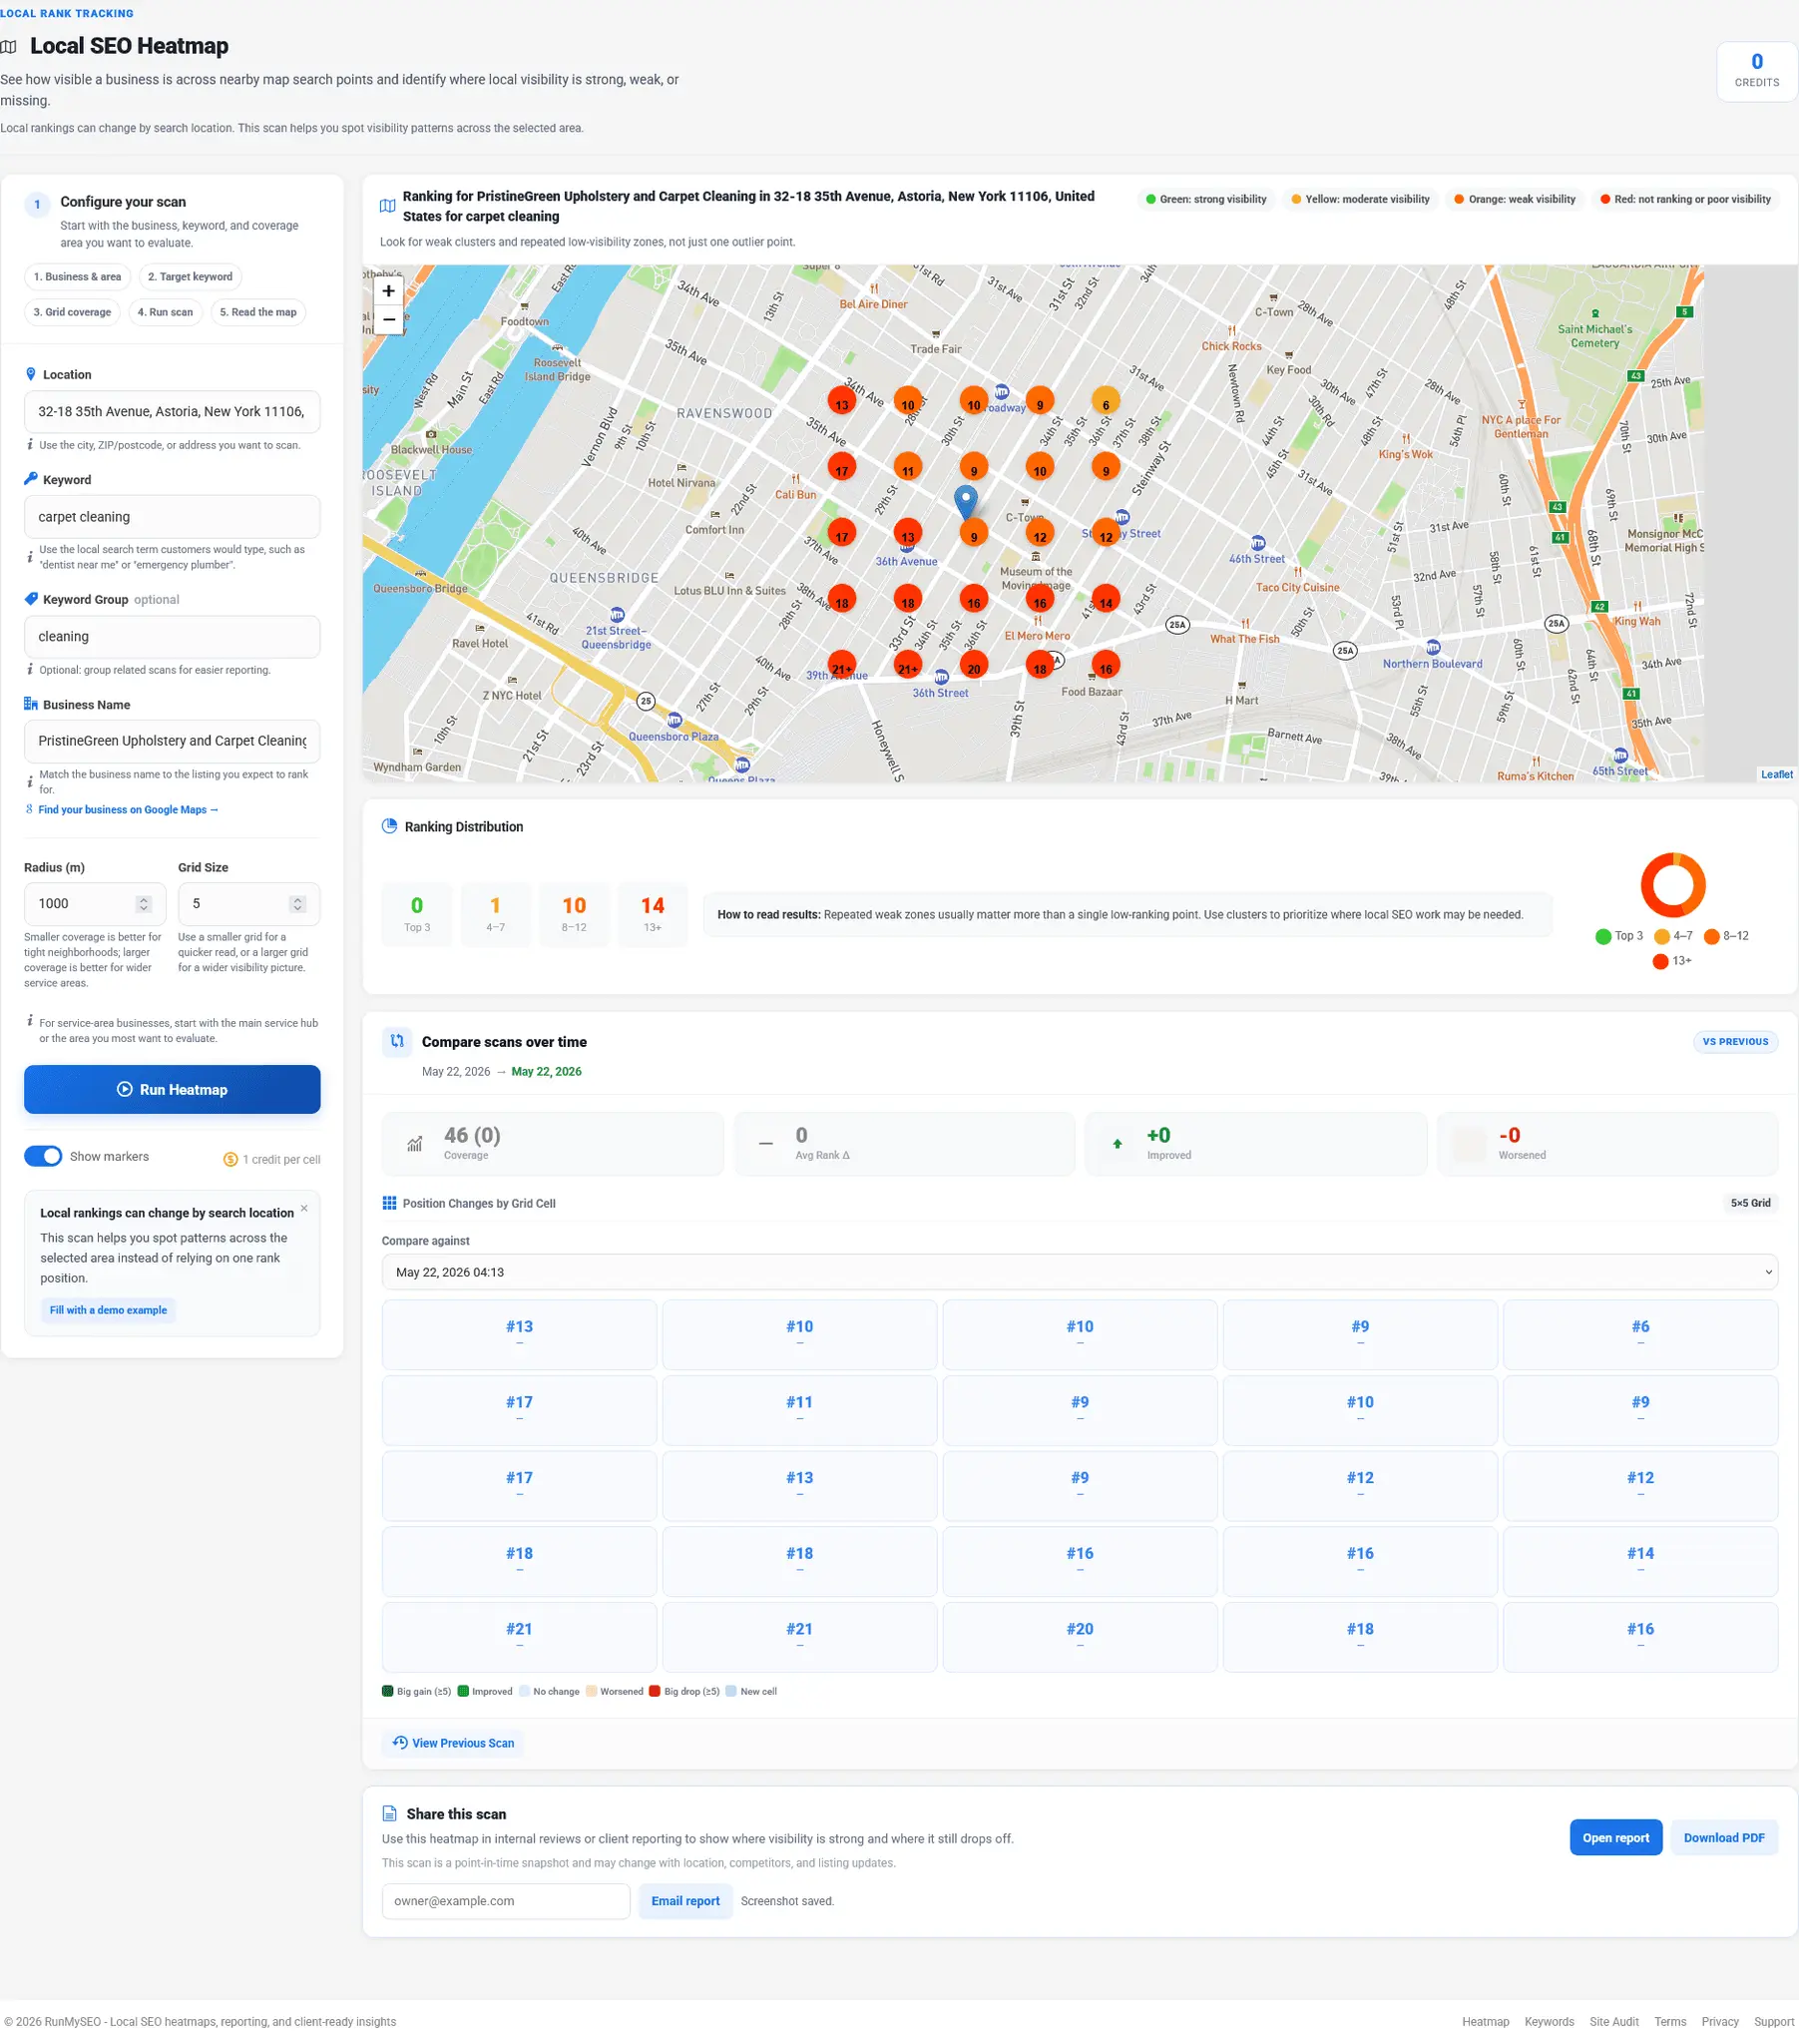
Task: Click the credits counter box
Action: click(1756, 71)
